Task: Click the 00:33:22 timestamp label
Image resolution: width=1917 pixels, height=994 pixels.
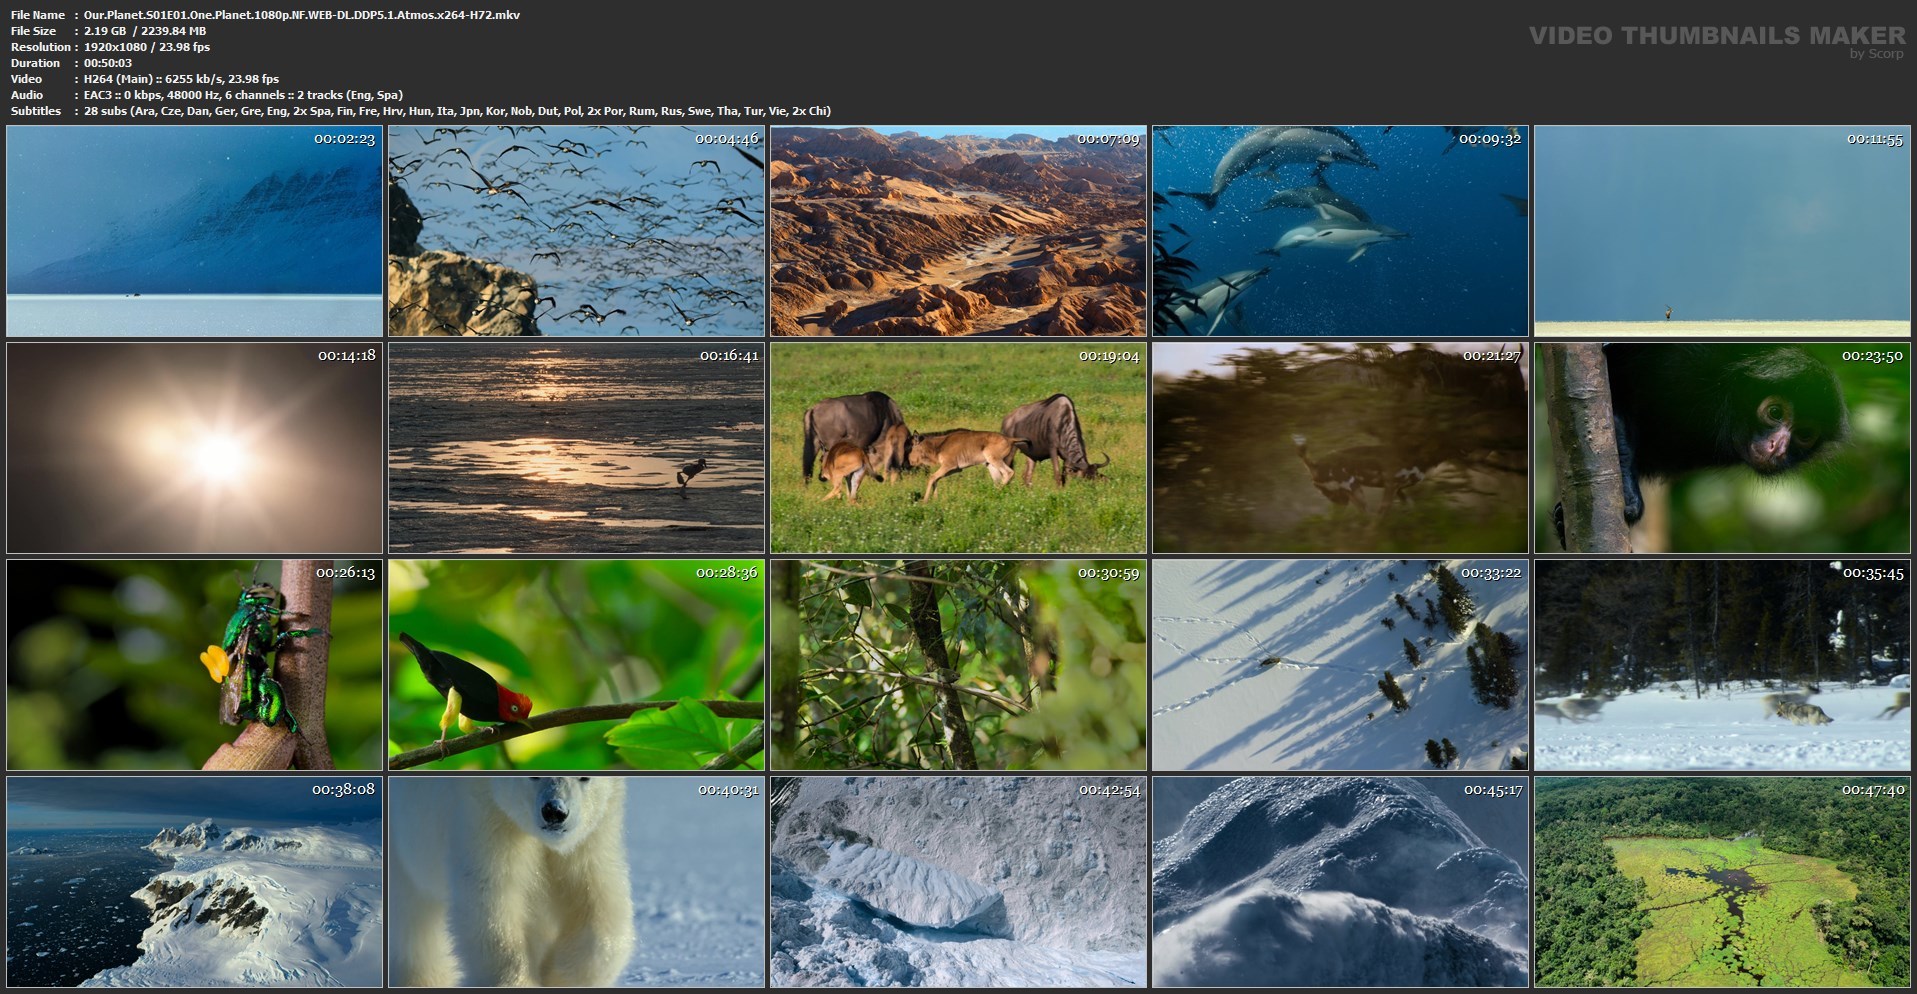Action: click(1491, 573)
